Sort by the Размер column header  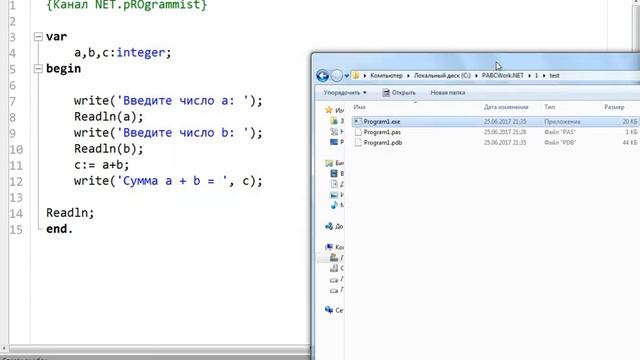[x=614, y=107]
